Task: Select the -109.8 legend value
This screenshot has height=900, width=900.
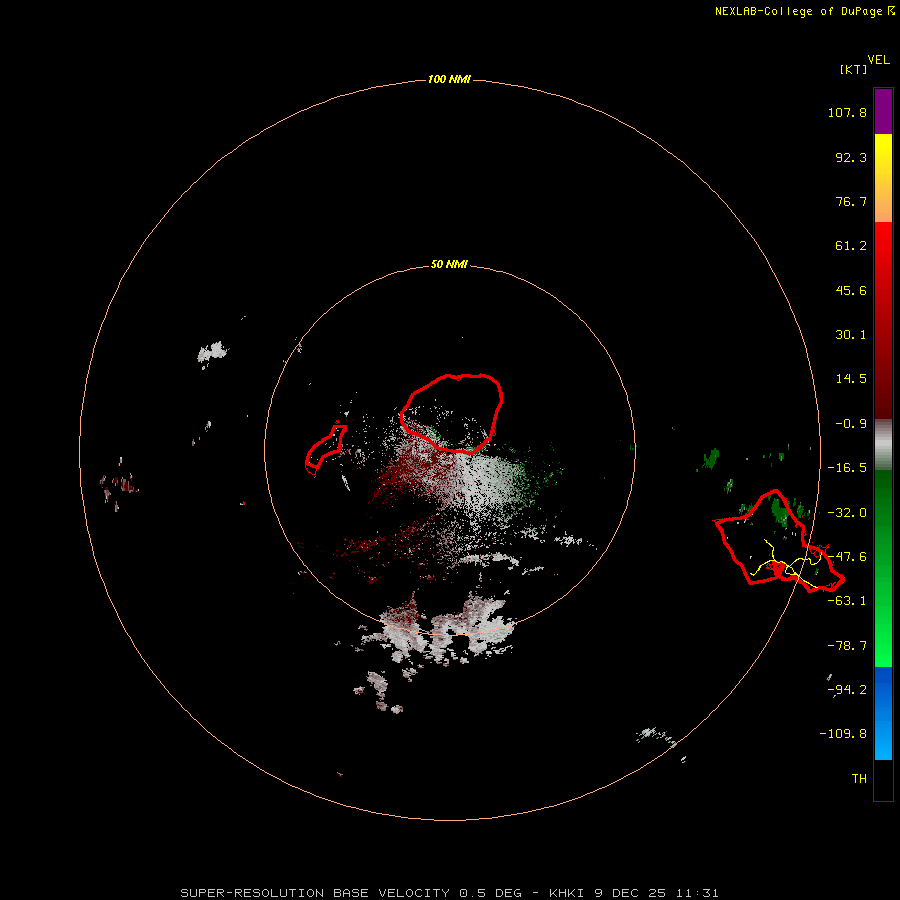Action: pyautogui.click(x=843, y=734)
